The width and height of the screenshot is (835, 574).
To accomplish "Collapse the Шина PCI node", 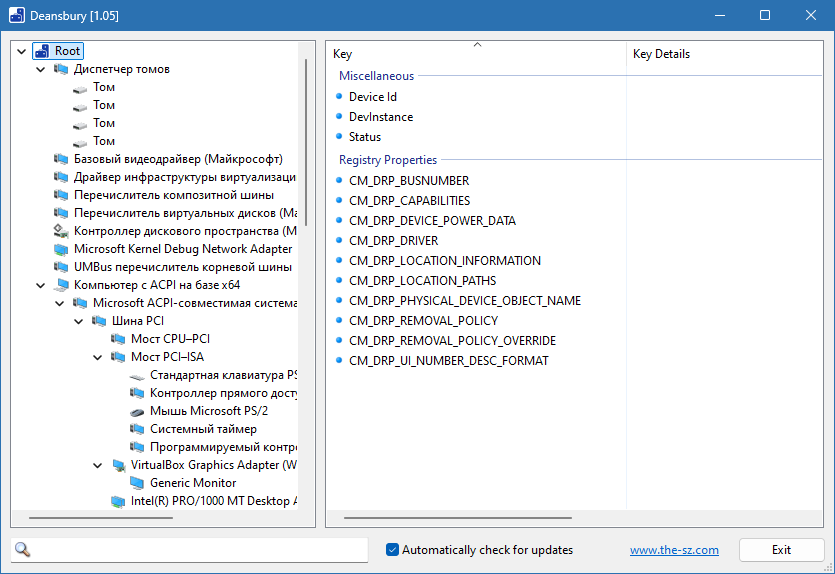I will pos(79,322).
